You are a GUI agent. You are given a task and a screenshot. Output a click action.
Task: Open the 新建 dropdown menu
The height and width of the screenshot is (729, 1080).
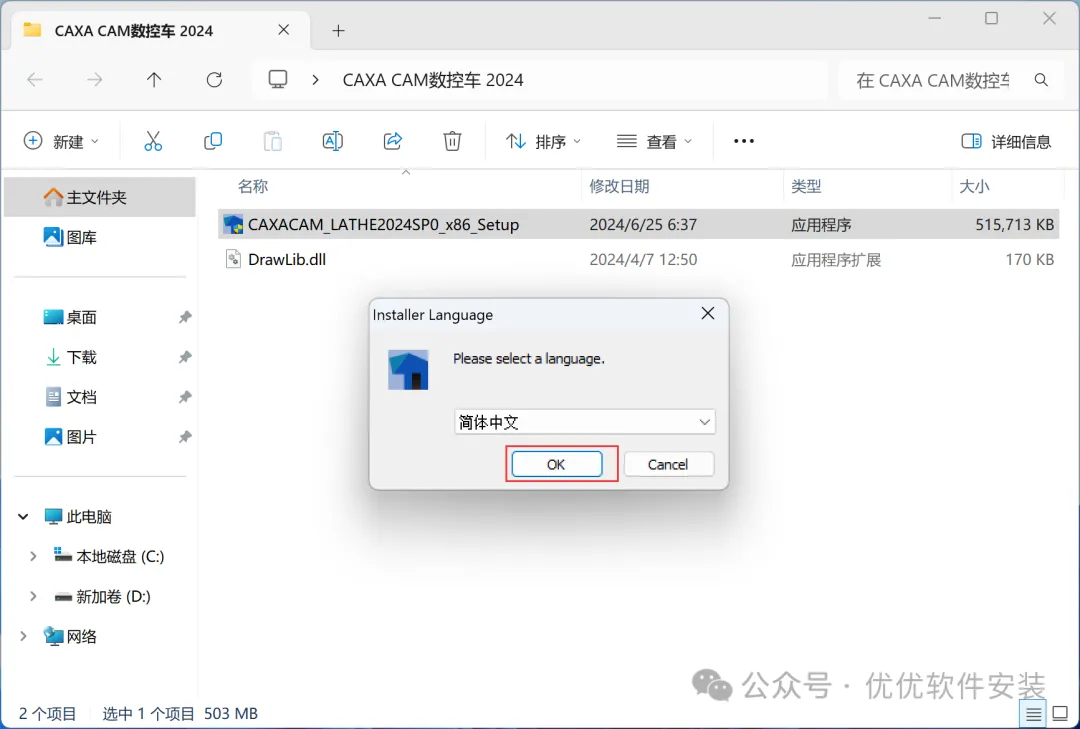(61, 141)
